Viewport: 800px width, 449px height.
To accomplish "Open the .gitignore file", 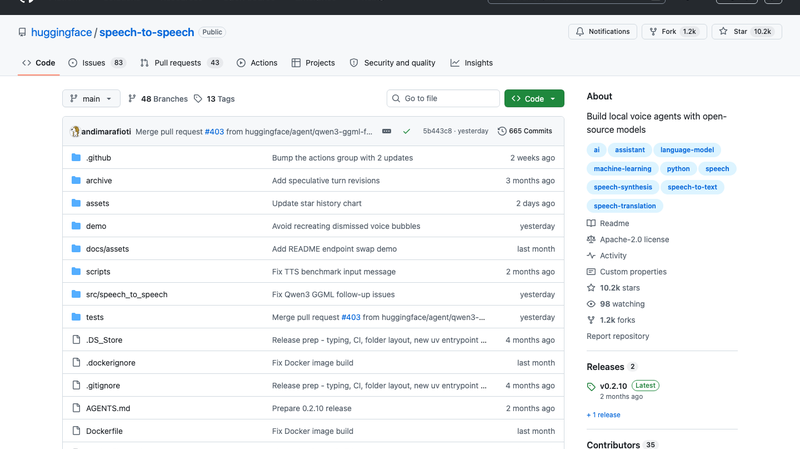I will [x=103, y=385].
